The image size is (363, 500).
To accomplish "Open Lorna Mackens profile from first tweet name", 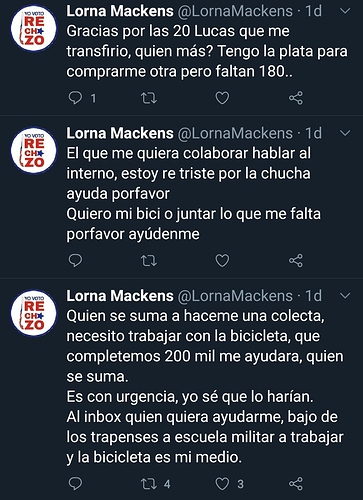I will point(120,11).
